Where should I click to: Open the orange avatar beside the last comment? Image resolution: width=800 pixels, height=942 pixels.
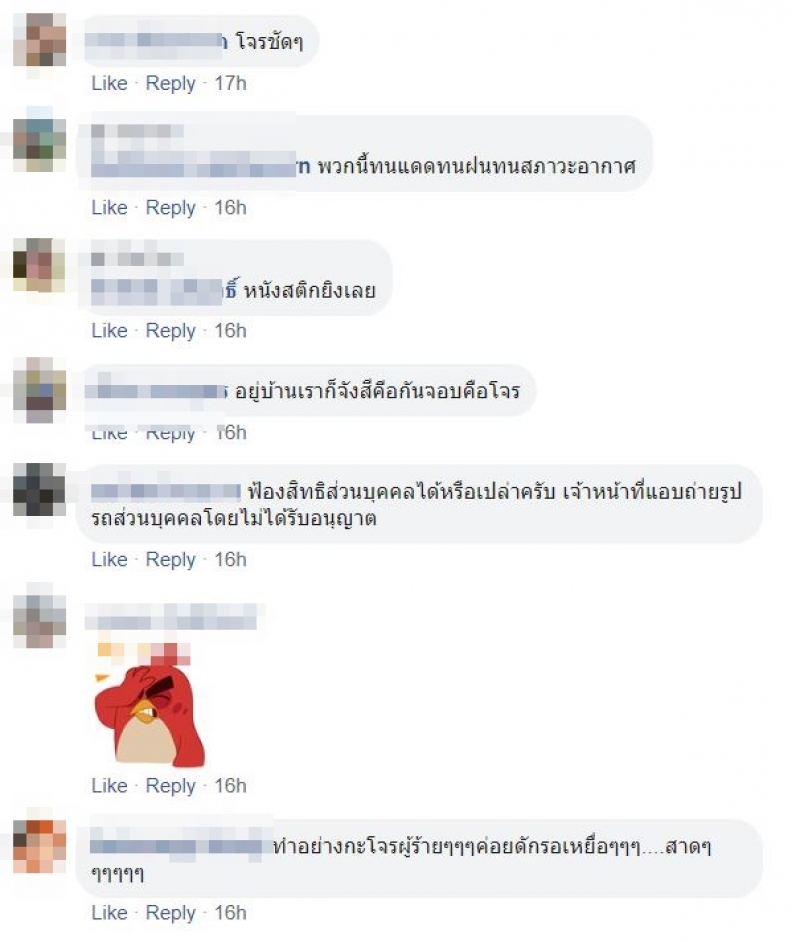(40, 846)
